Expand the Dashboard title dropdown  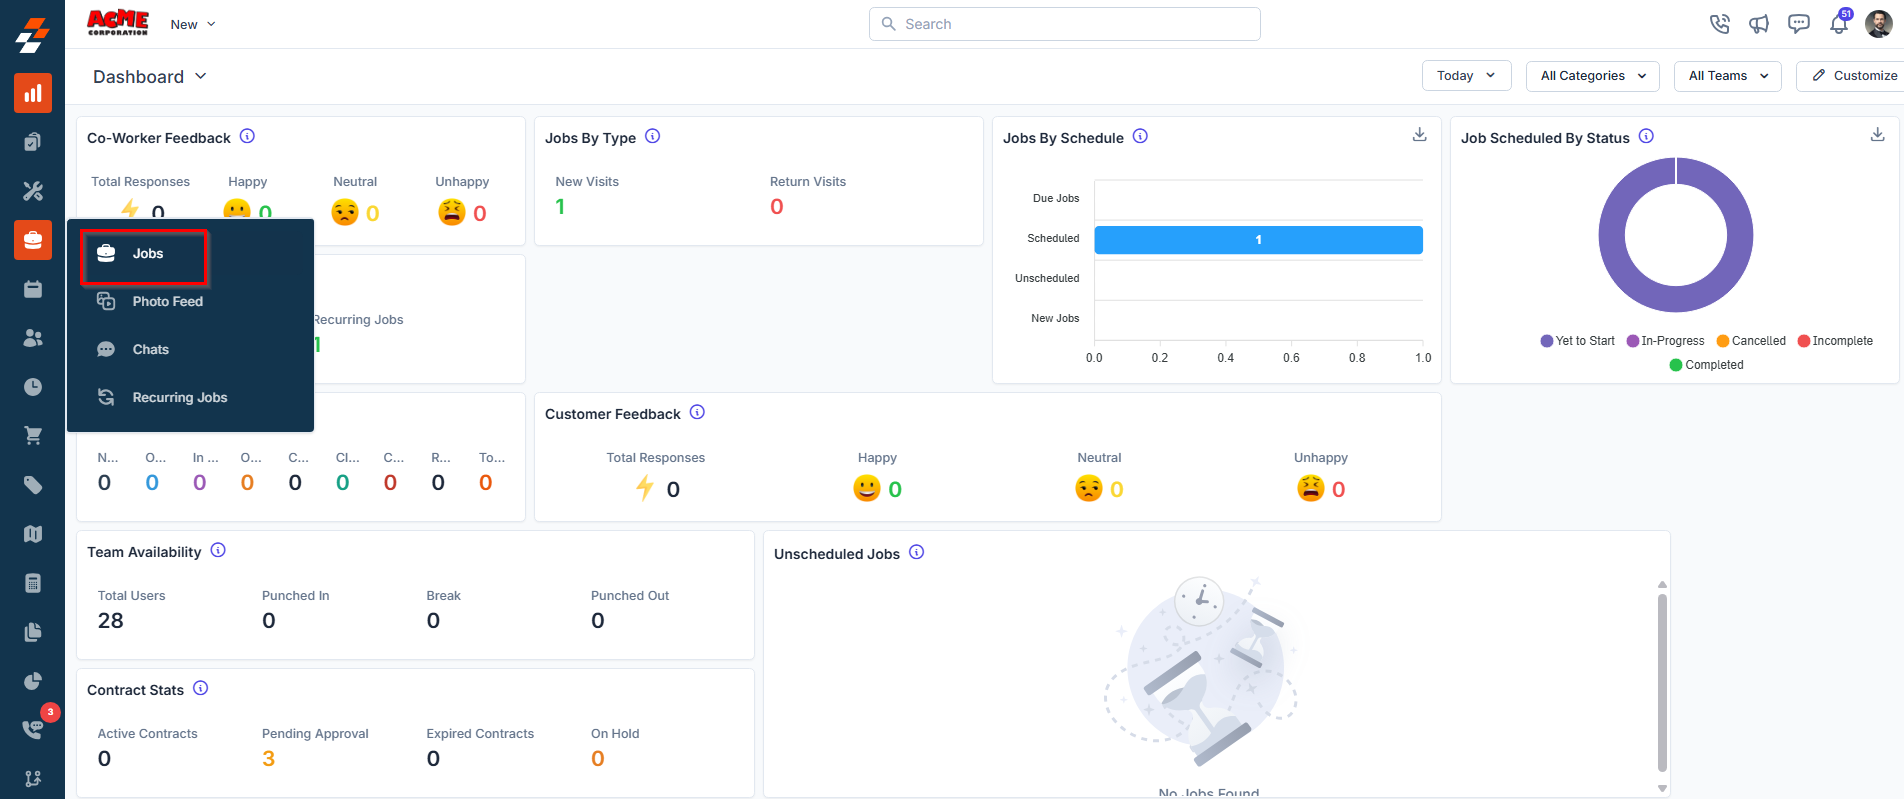coord(150,77)
